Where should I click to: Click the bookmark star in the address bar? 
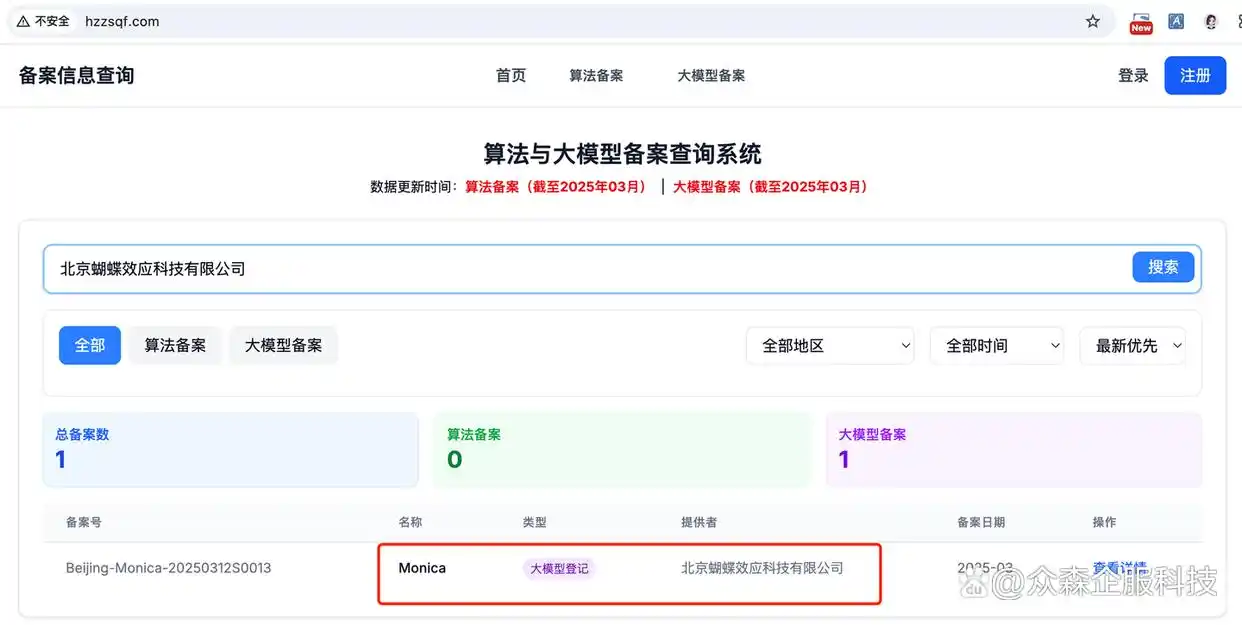click(1093, 21)
